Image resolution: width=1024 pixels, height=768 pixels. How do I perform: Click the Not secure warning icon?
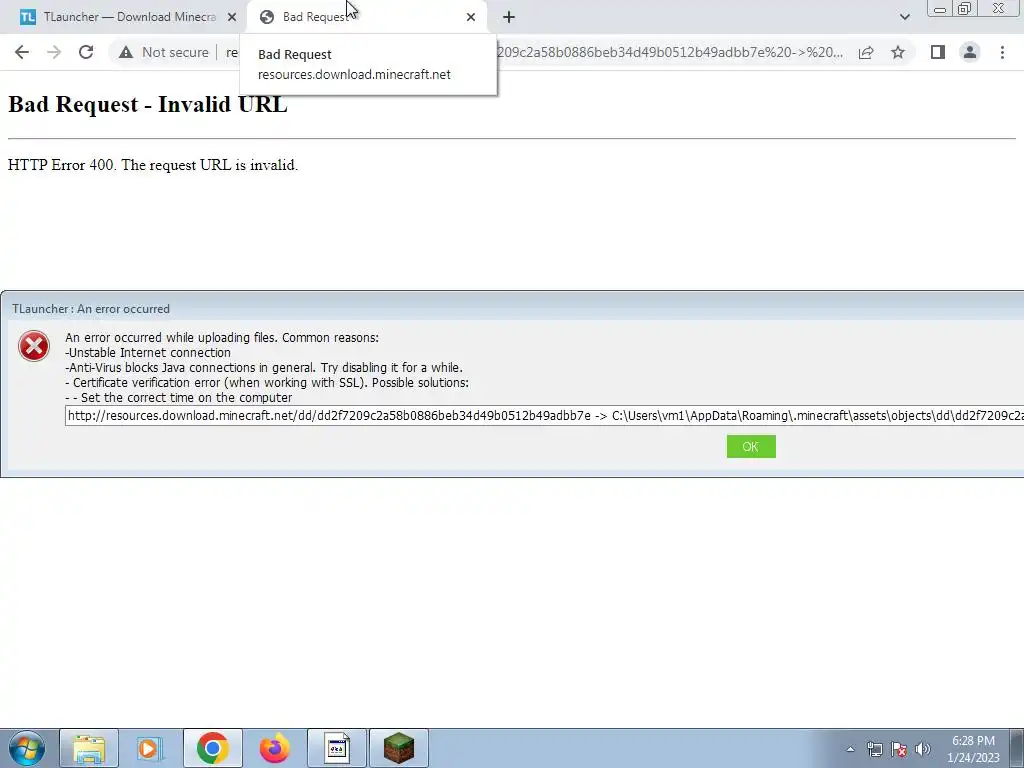125,52
